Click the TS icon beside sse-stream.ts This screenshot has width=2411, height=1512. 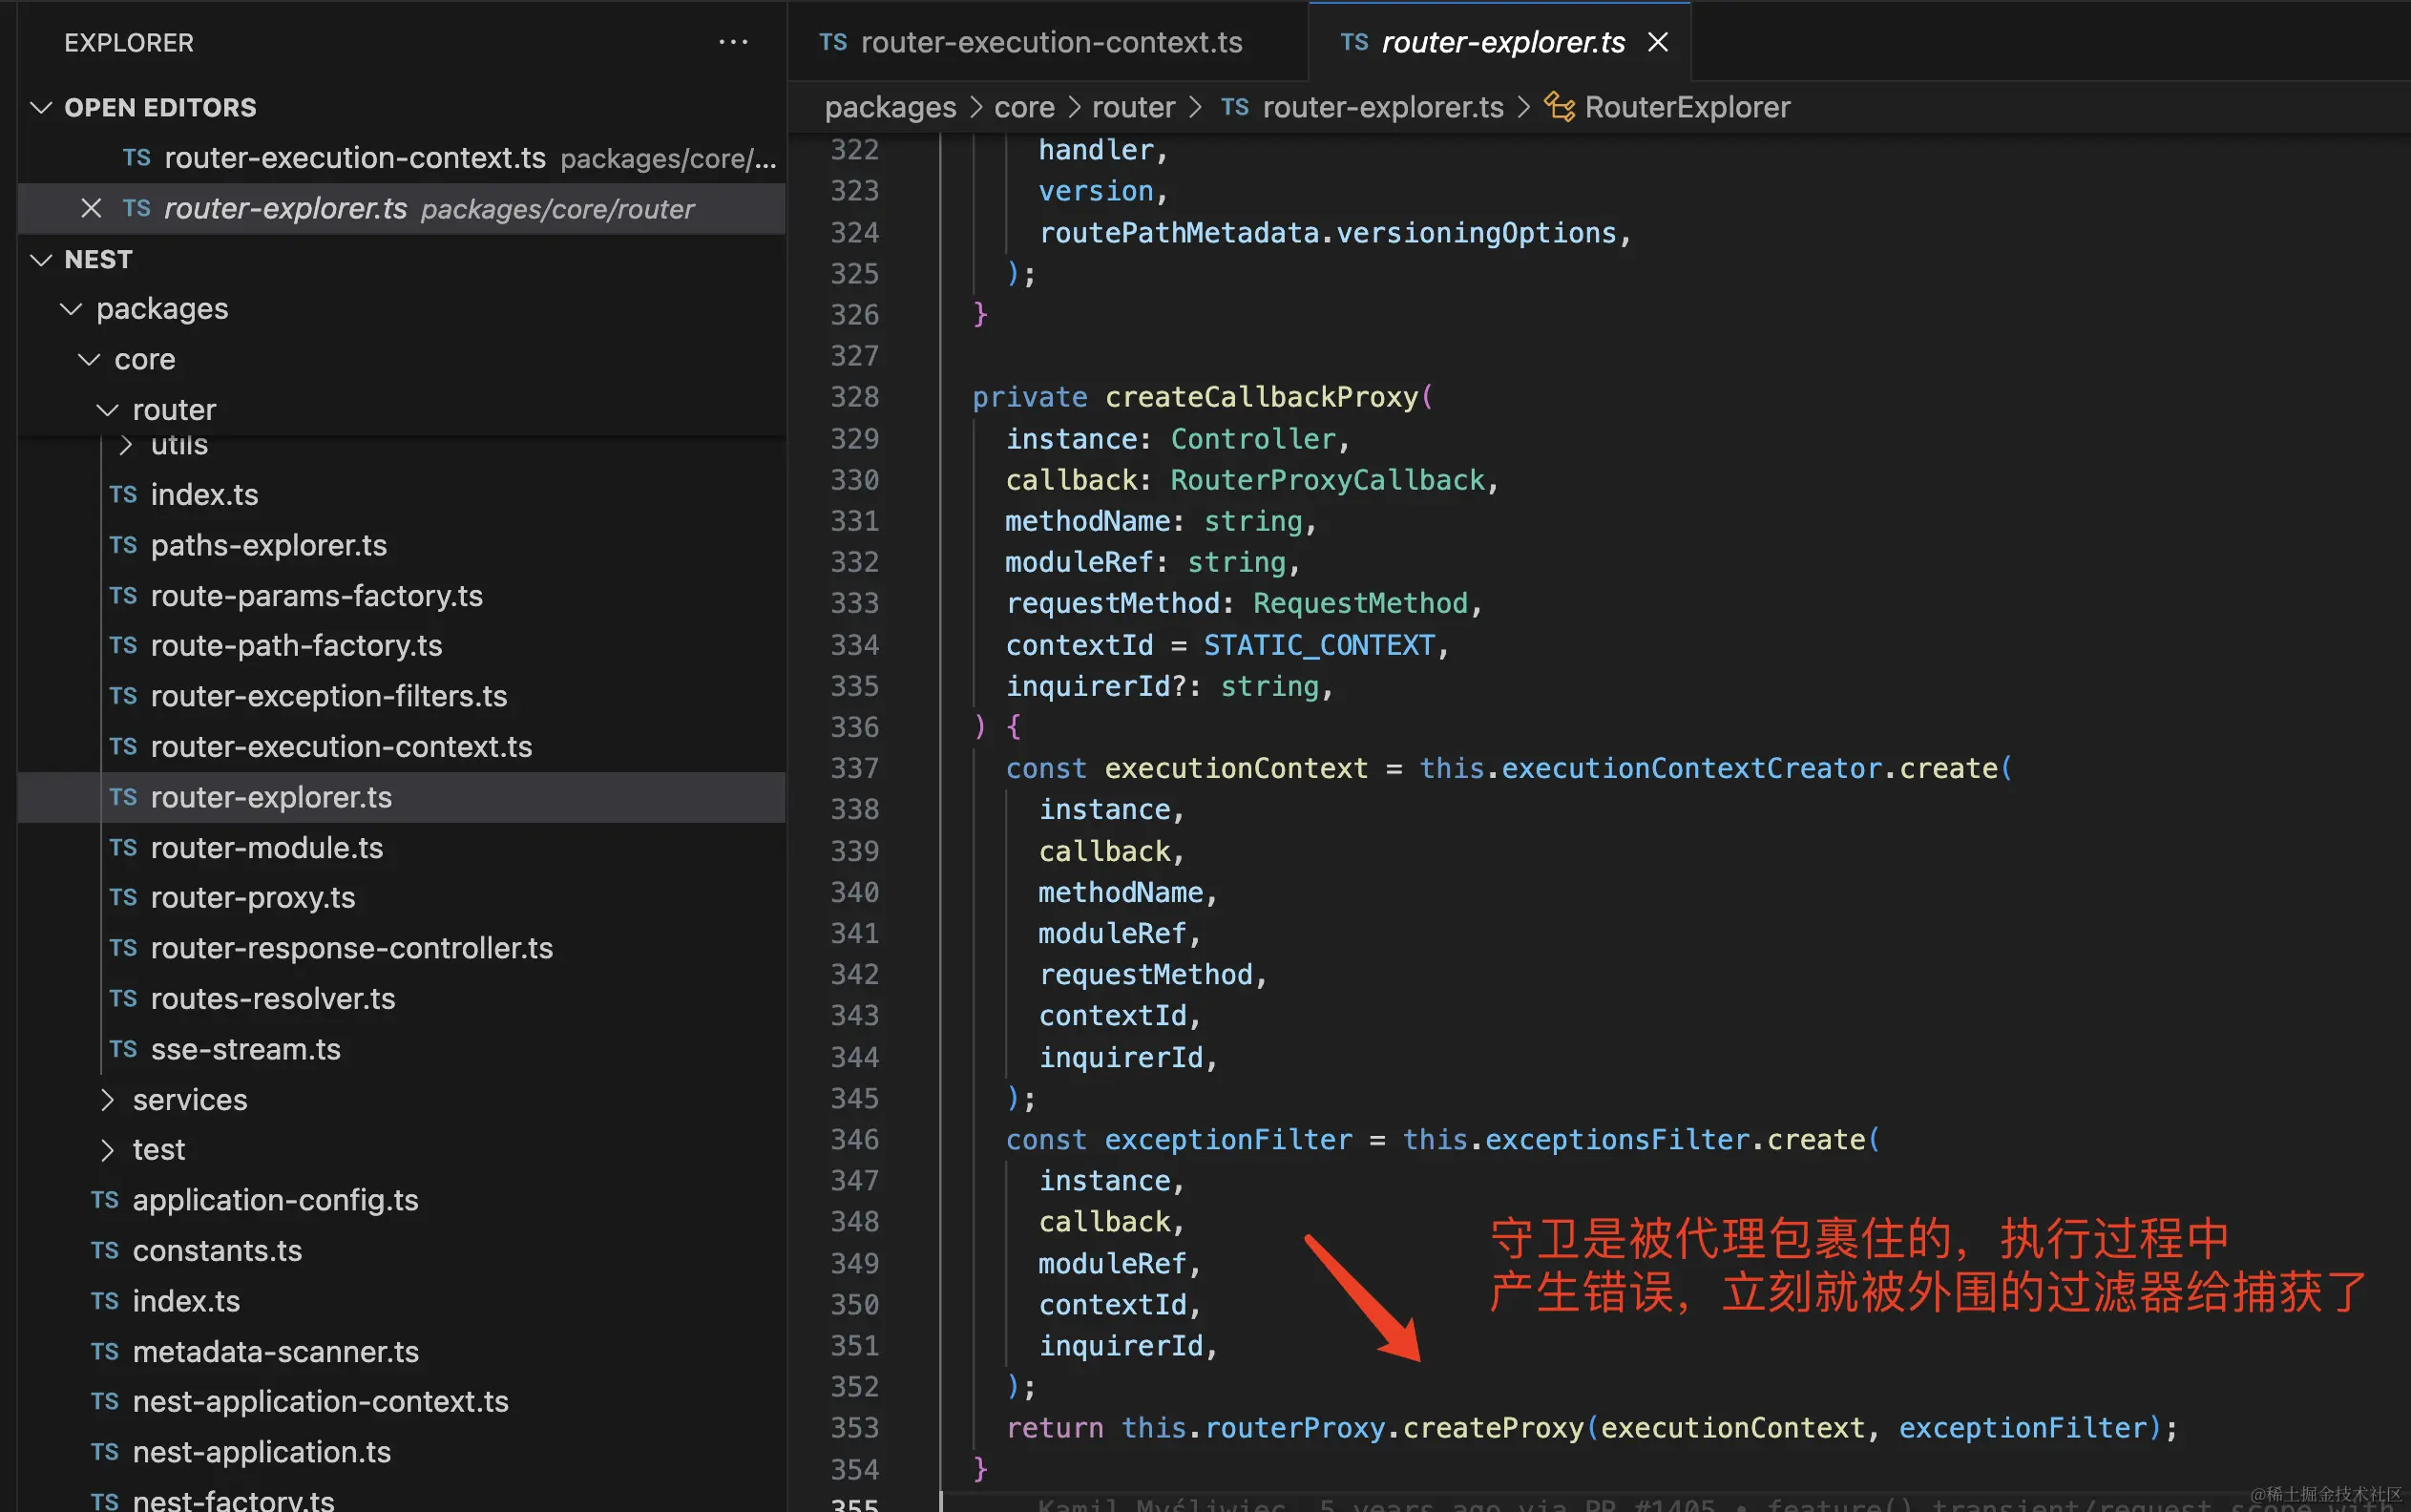[123, 1049]
